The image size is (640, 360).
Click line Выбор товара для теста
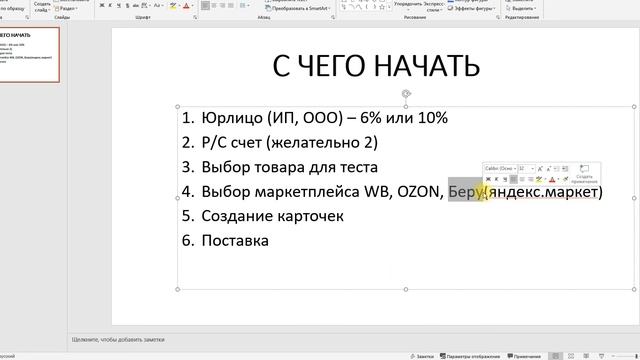(x=290, y=167)
